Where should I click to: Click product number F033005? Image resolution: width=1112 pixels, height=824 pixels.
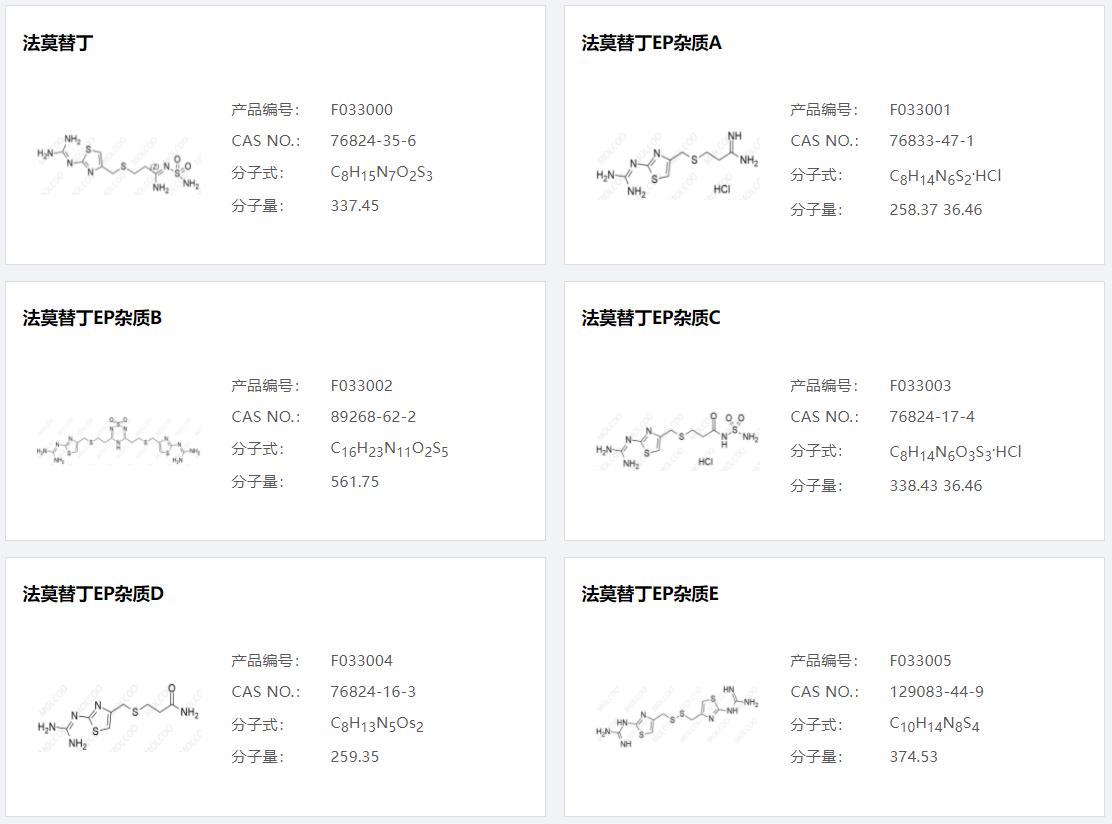pyautogui.click(x=920, y=661)
